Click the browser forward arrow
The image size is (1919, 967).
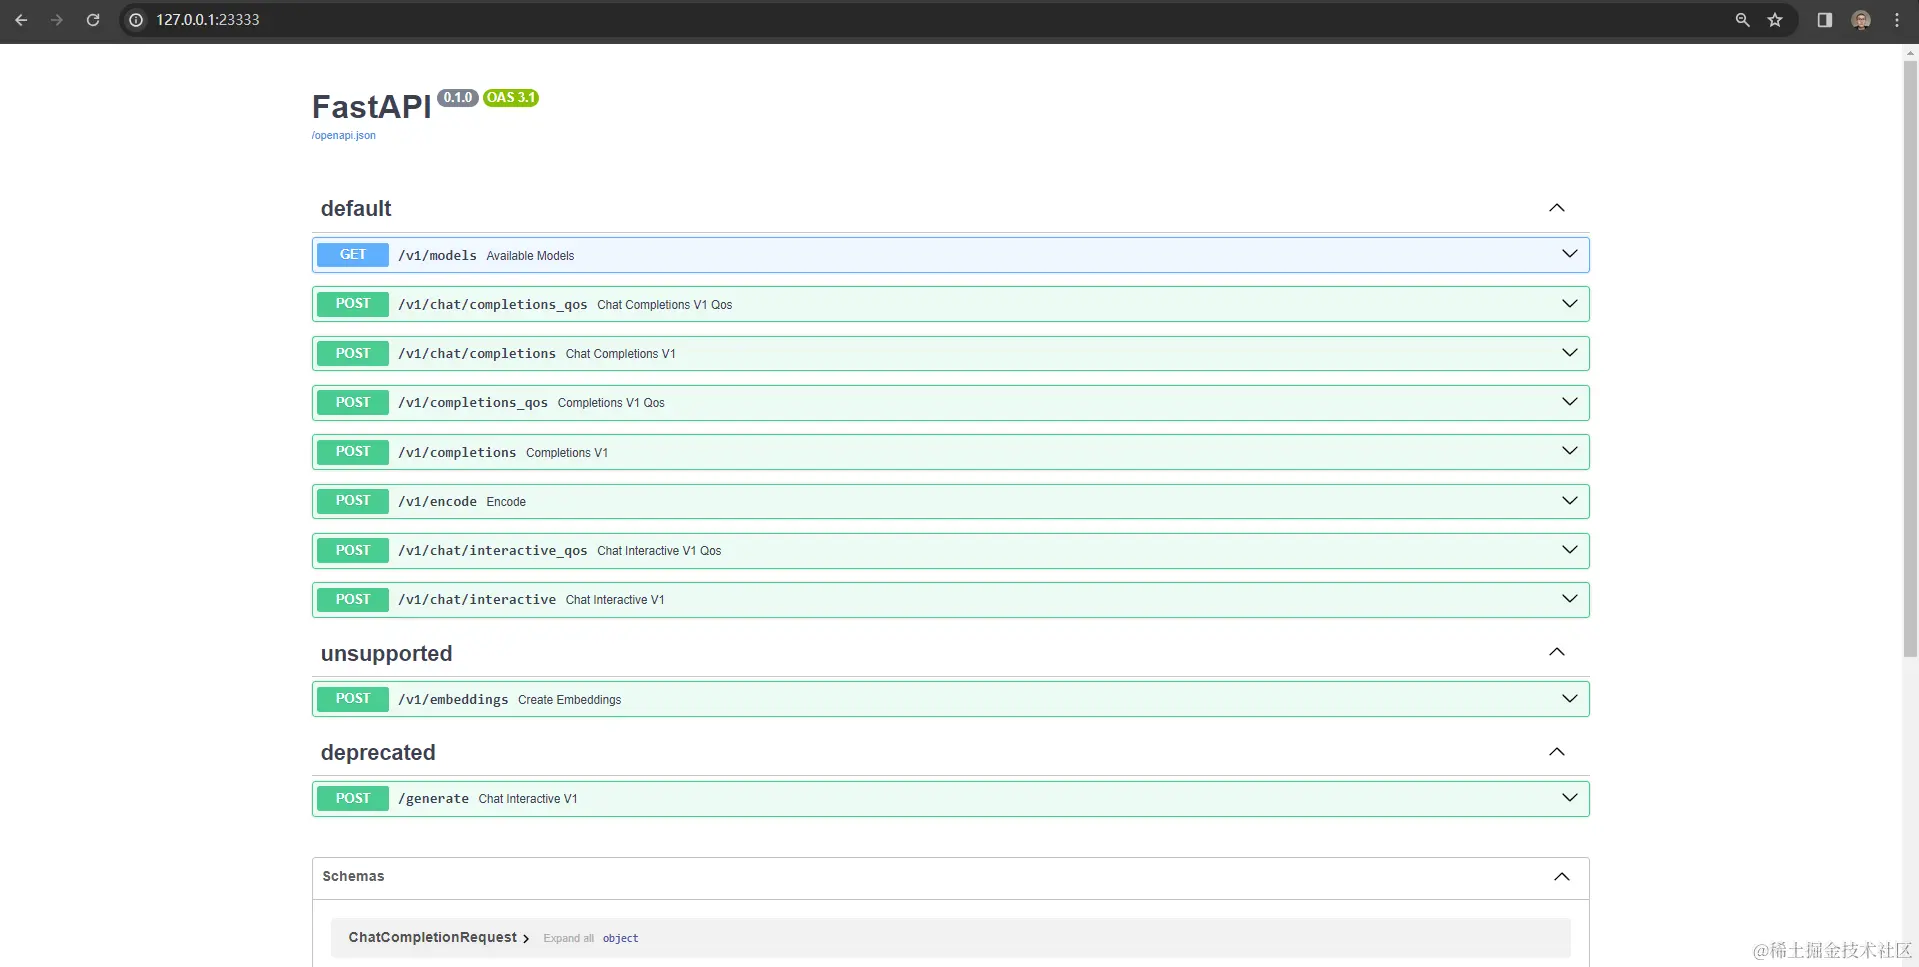coord(57,20)
